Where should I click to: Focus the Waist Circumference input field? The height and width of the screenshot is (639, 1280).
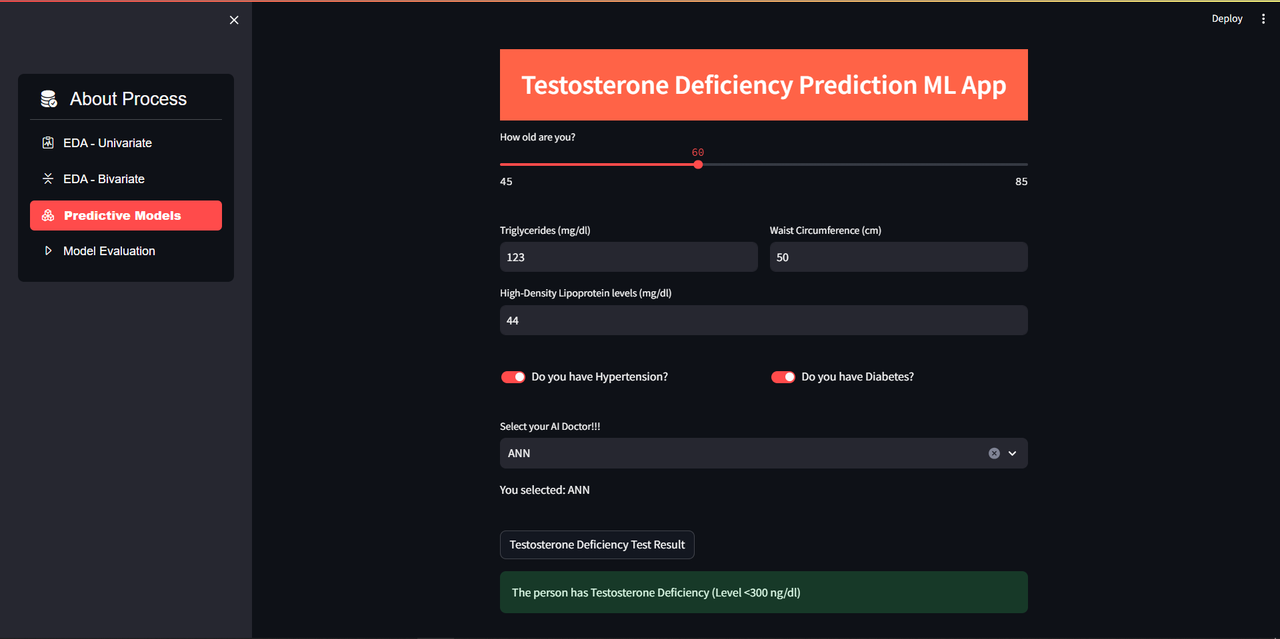(898, 257)
